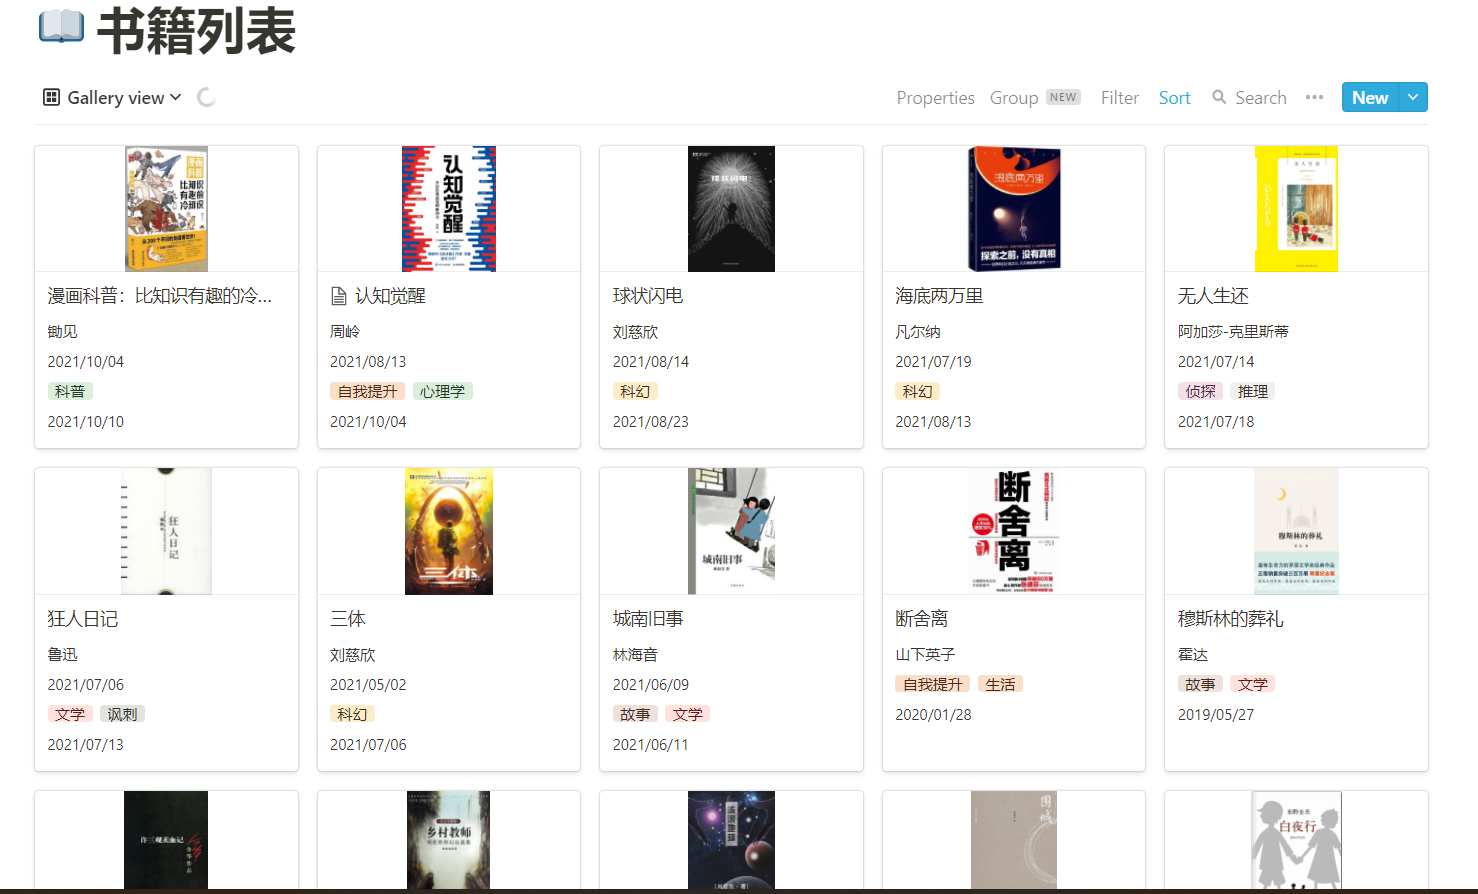Click the green 科普 tag
1478x894 pixels.
pyautogui.click(x=70, y=391)
